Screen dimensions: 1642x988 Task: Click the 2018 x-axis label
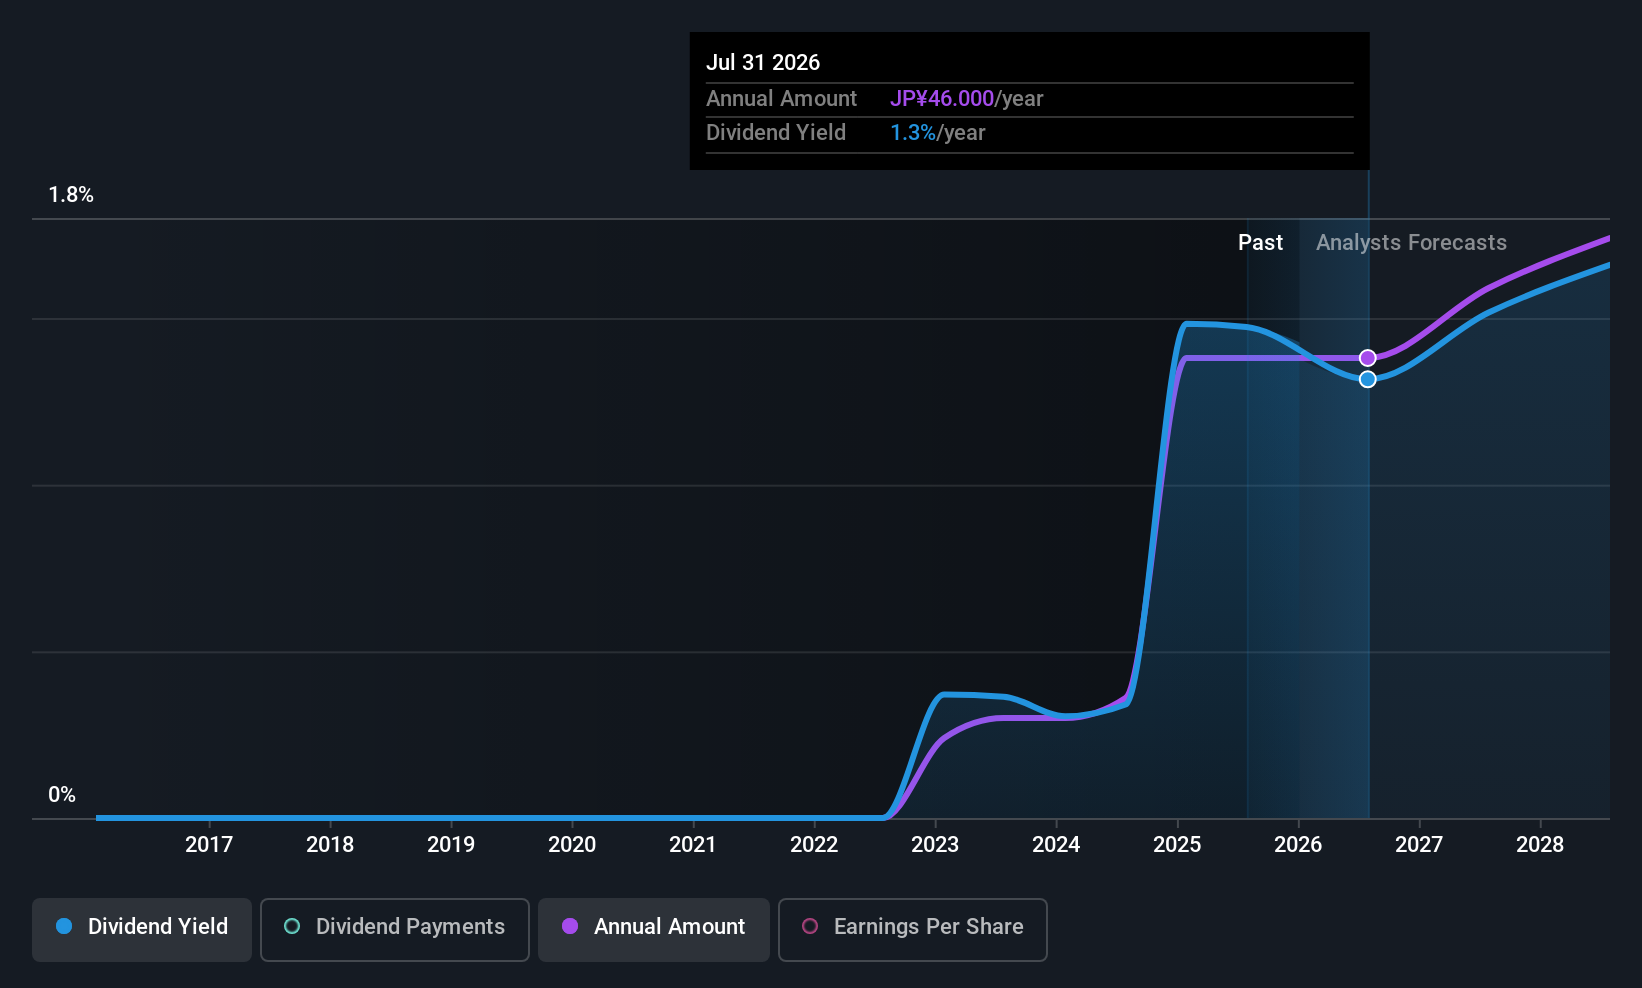330,845
